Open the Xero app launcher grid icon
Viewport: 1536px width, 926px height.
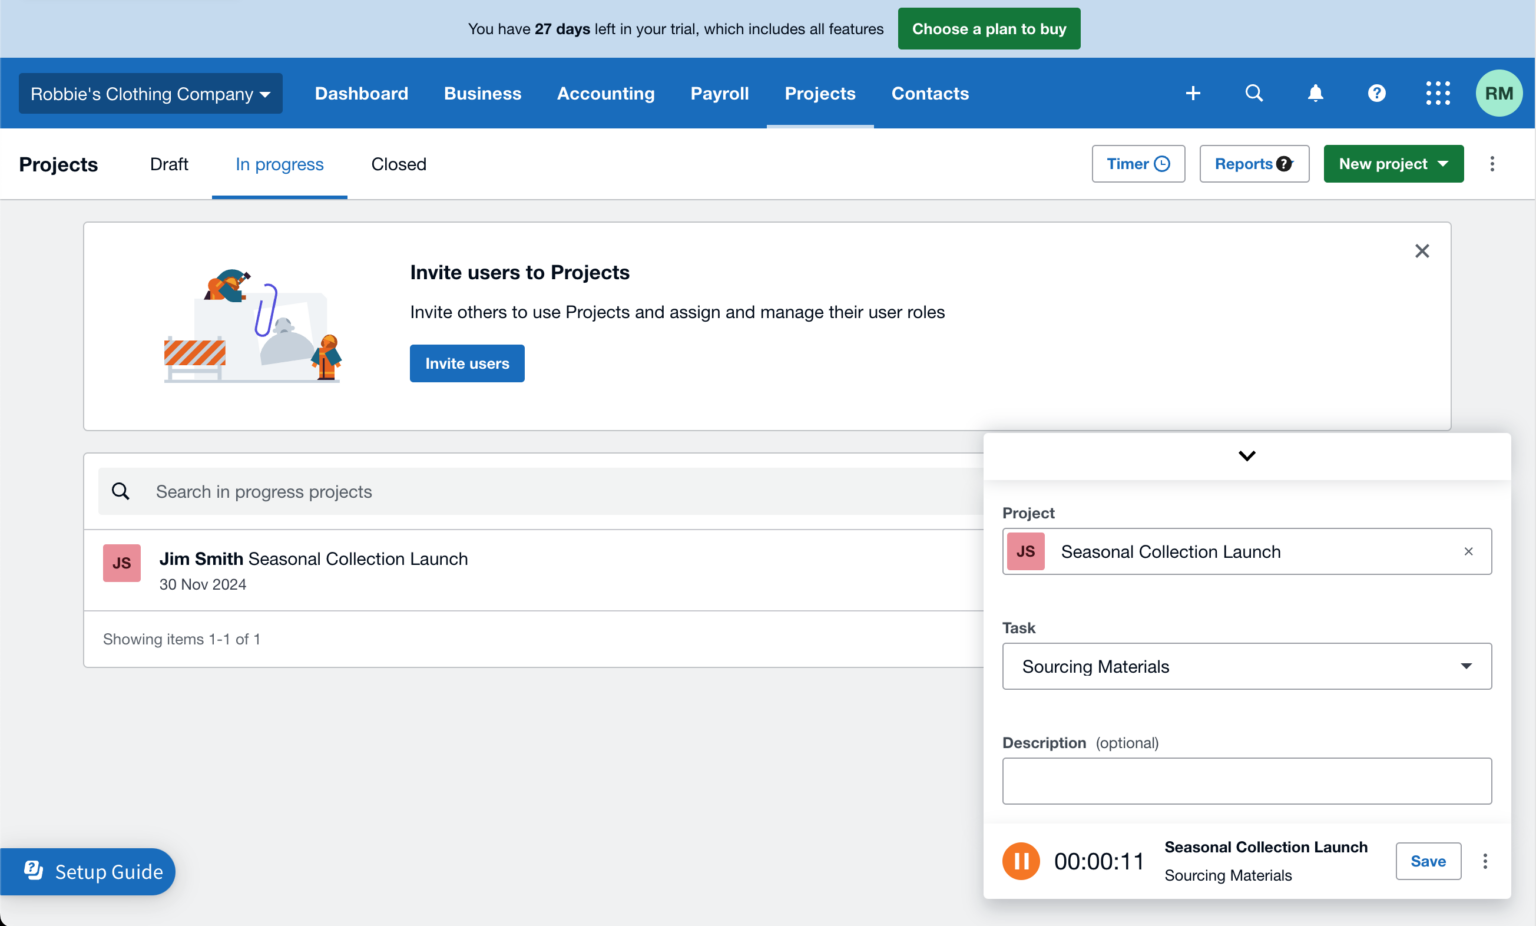pos(1438,93)
